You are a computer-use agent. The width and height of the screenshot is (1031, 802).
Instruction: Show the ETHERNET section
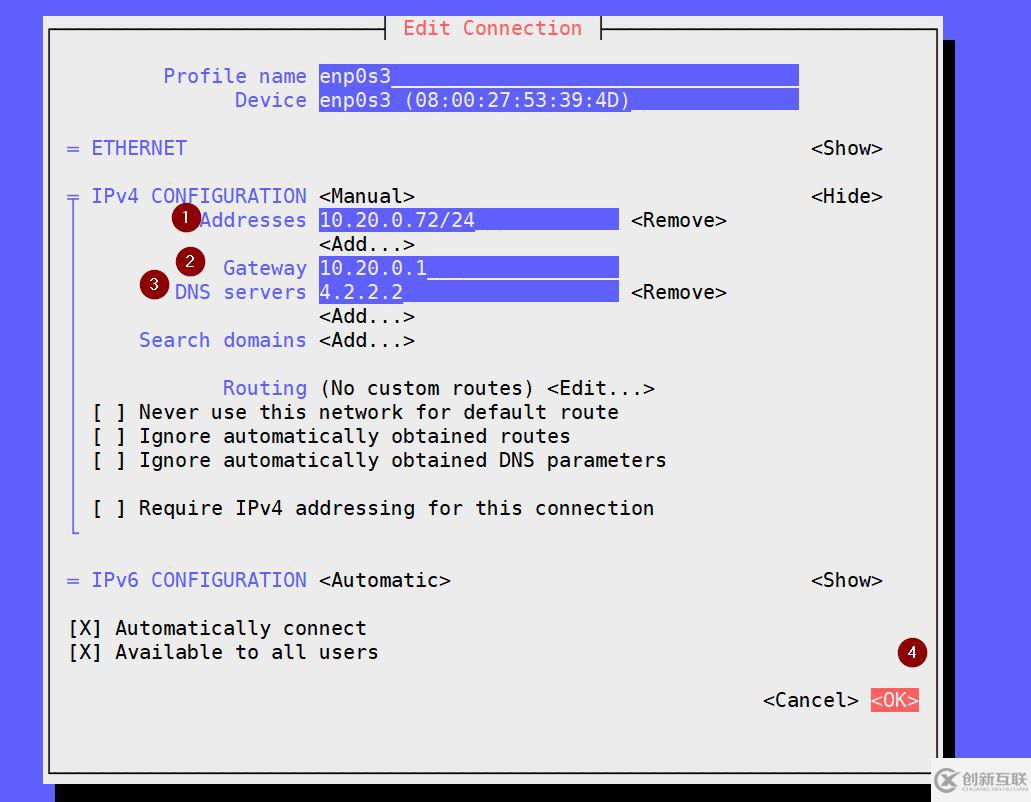846,148
